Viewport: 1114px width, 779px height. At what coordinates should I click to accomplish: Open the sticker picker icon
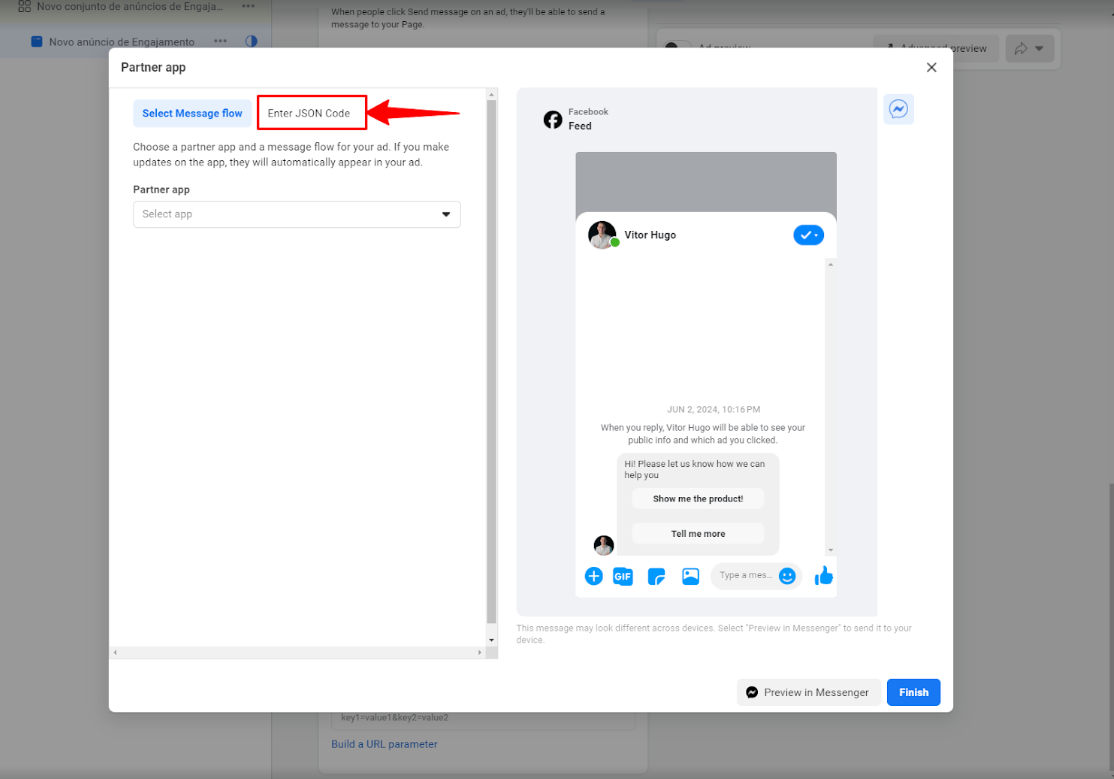[x=656, y=576]
